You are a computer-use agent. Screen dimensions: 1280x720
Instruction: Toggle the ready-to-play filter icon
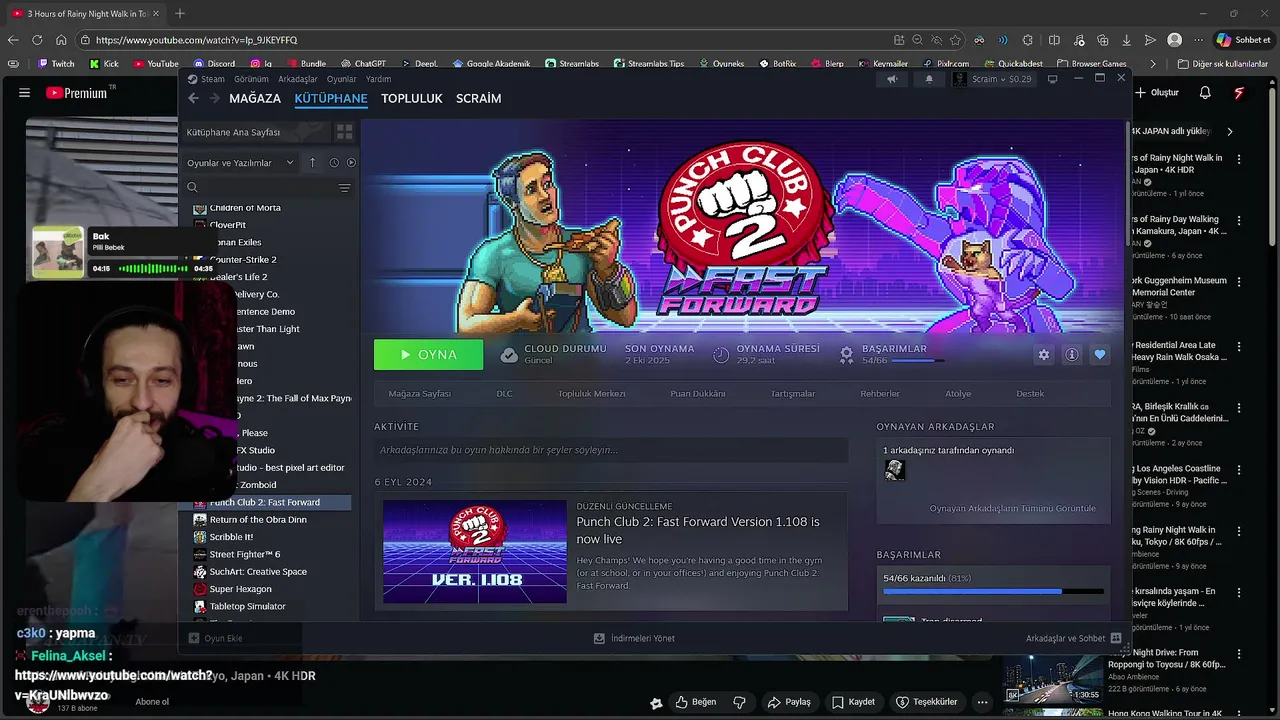coord(351,163)
